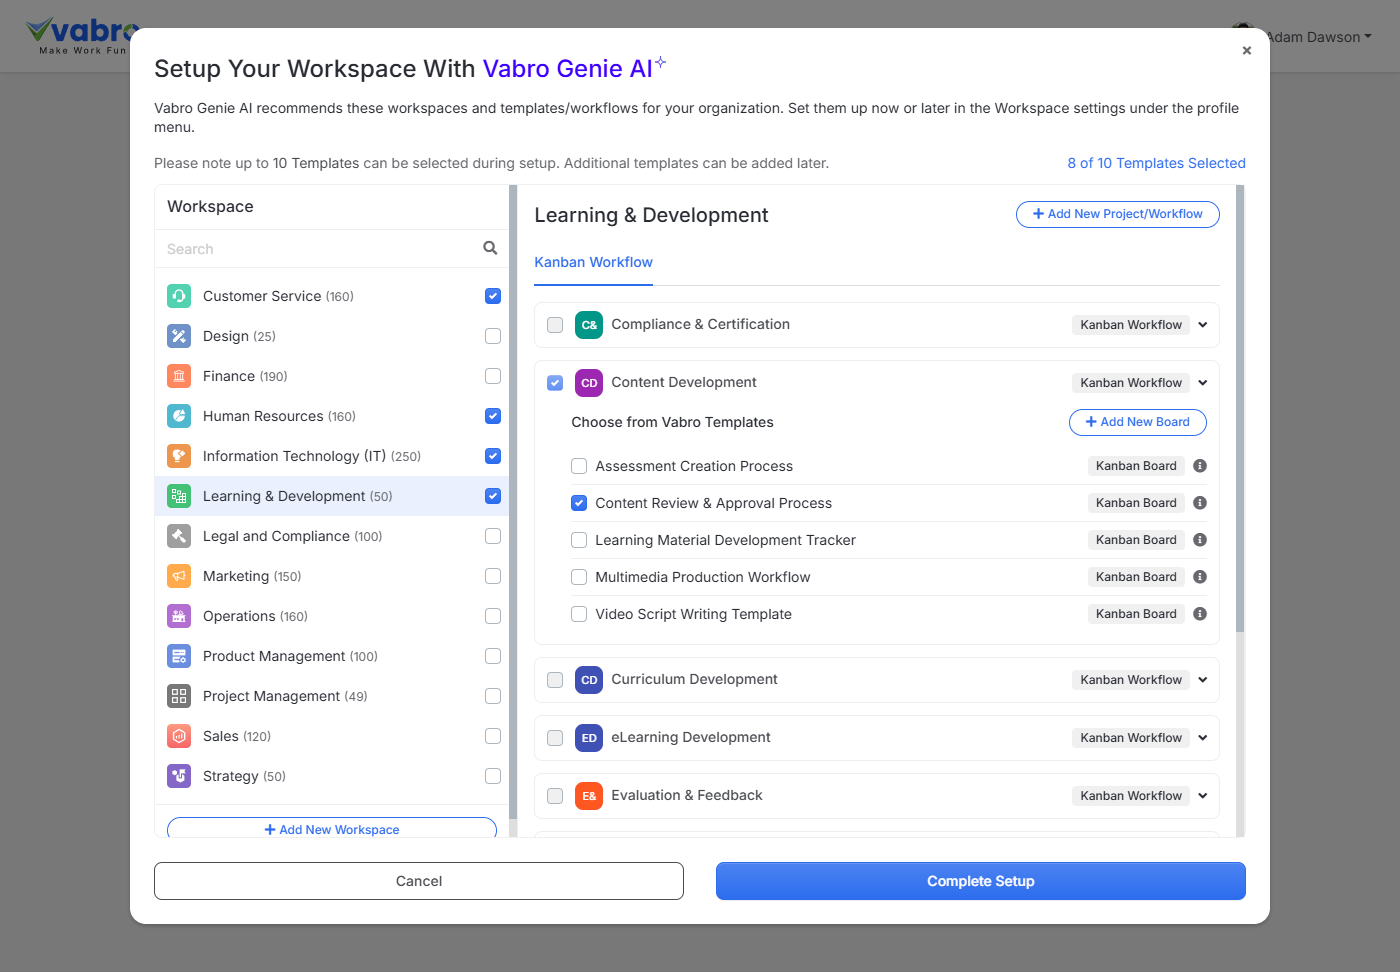Click the Marketing megaphone icon
Screen dimensions: 1400x972
coord(179,576)
